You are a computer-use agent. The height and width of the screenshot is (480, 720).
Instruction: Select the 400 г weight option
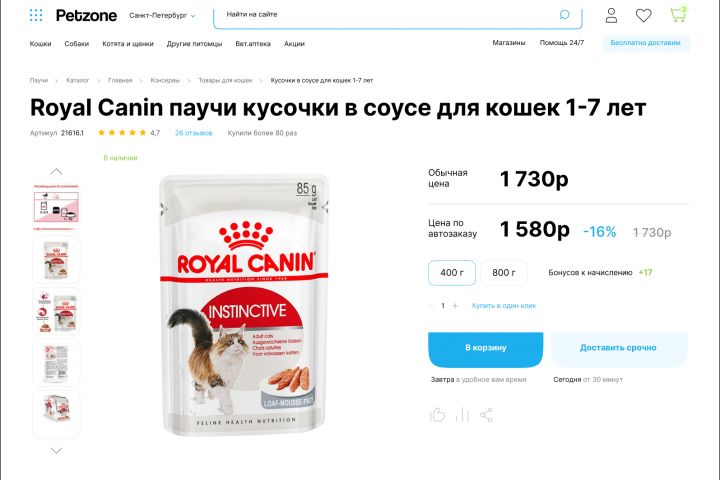[x=452, y=273]
